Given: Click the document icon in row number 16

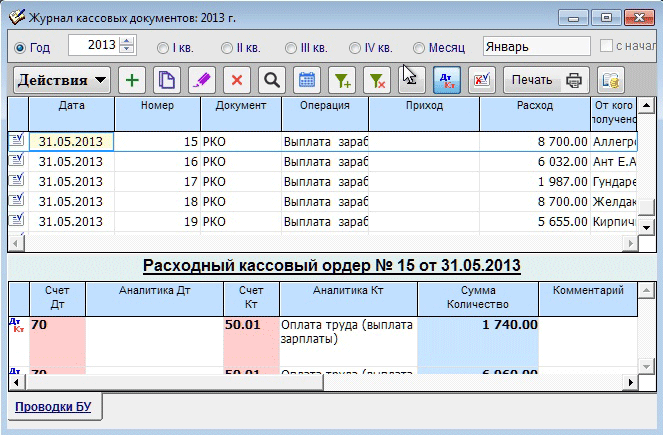Looking at the screenshot, I should pos(17,160).
